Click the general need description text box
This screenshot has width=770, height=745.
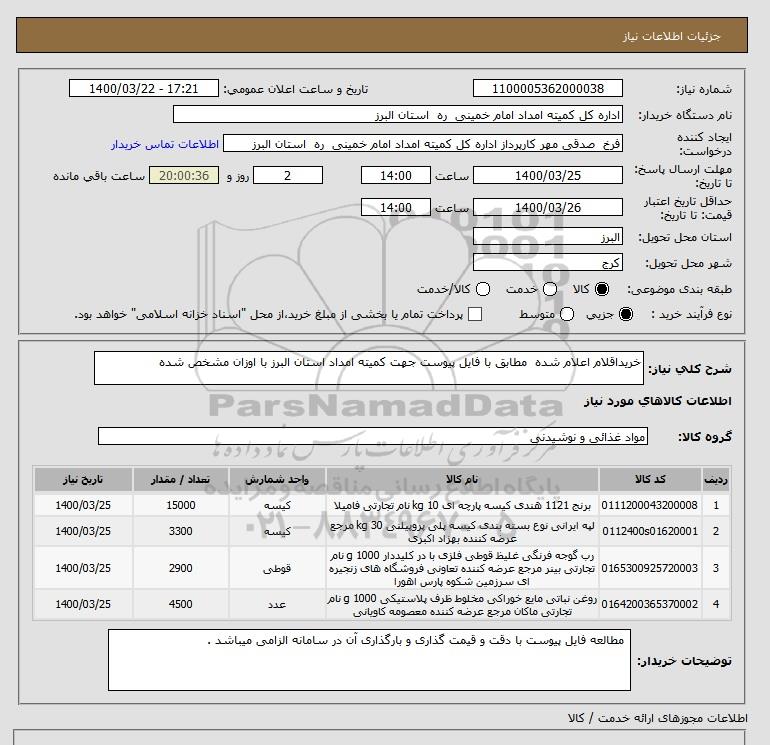(369, 368)
